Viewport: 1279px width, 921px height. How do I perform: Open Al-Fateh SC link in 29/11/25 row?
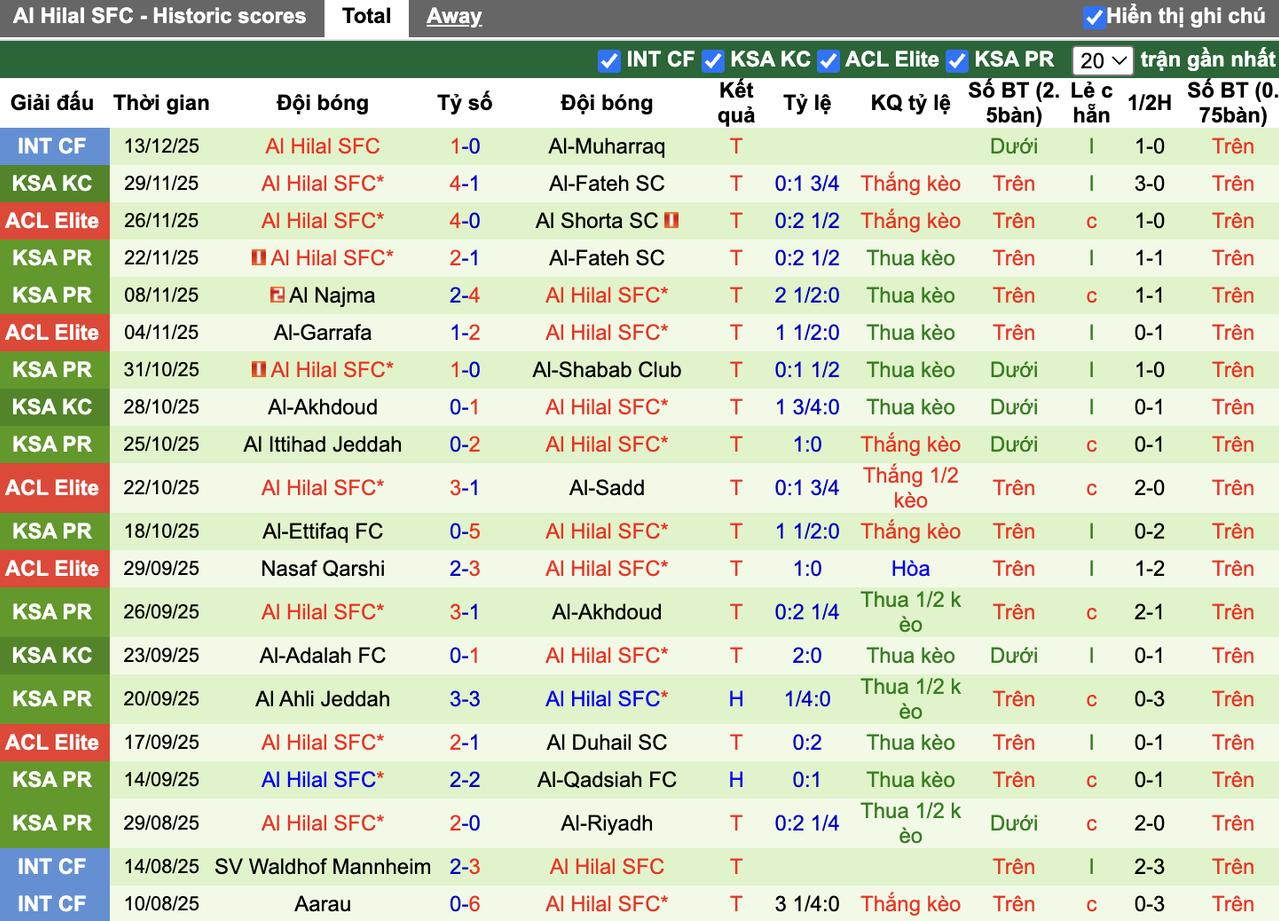pos(606,183)
